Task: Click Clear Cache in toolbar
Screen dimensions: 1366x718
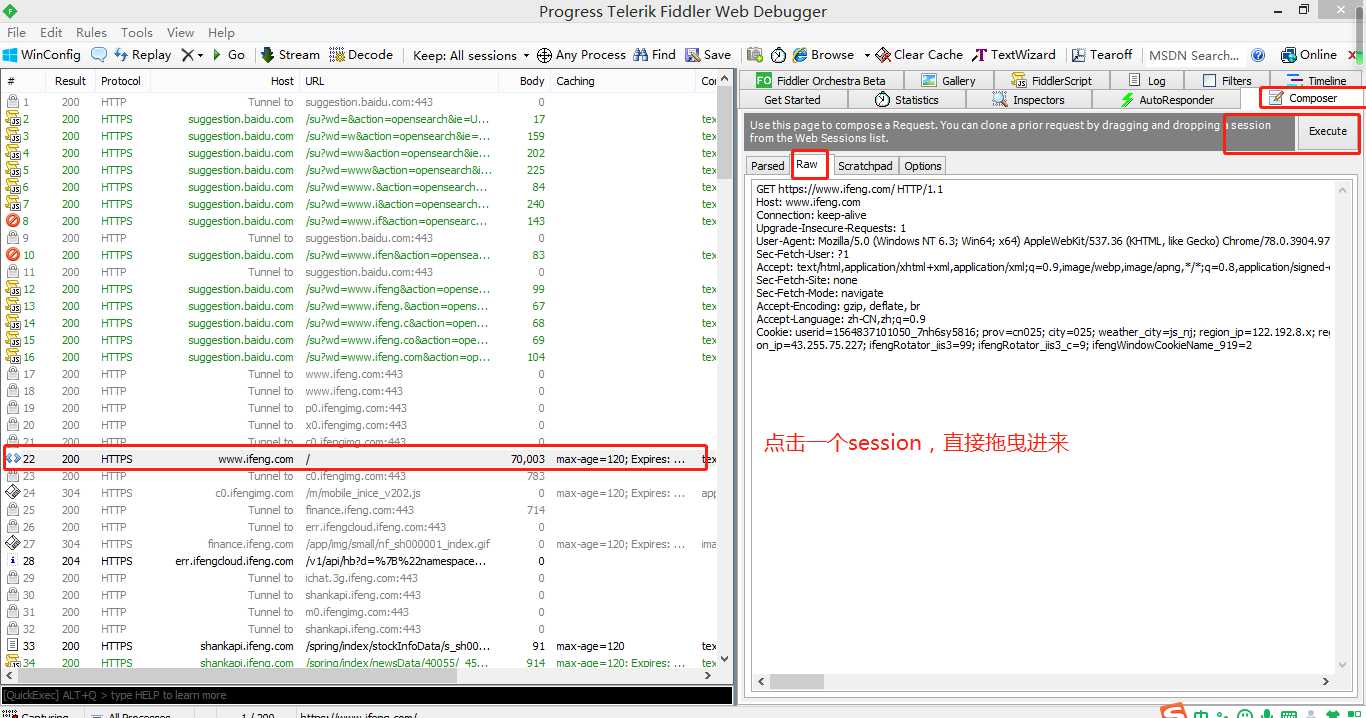Action: (919, 55)
